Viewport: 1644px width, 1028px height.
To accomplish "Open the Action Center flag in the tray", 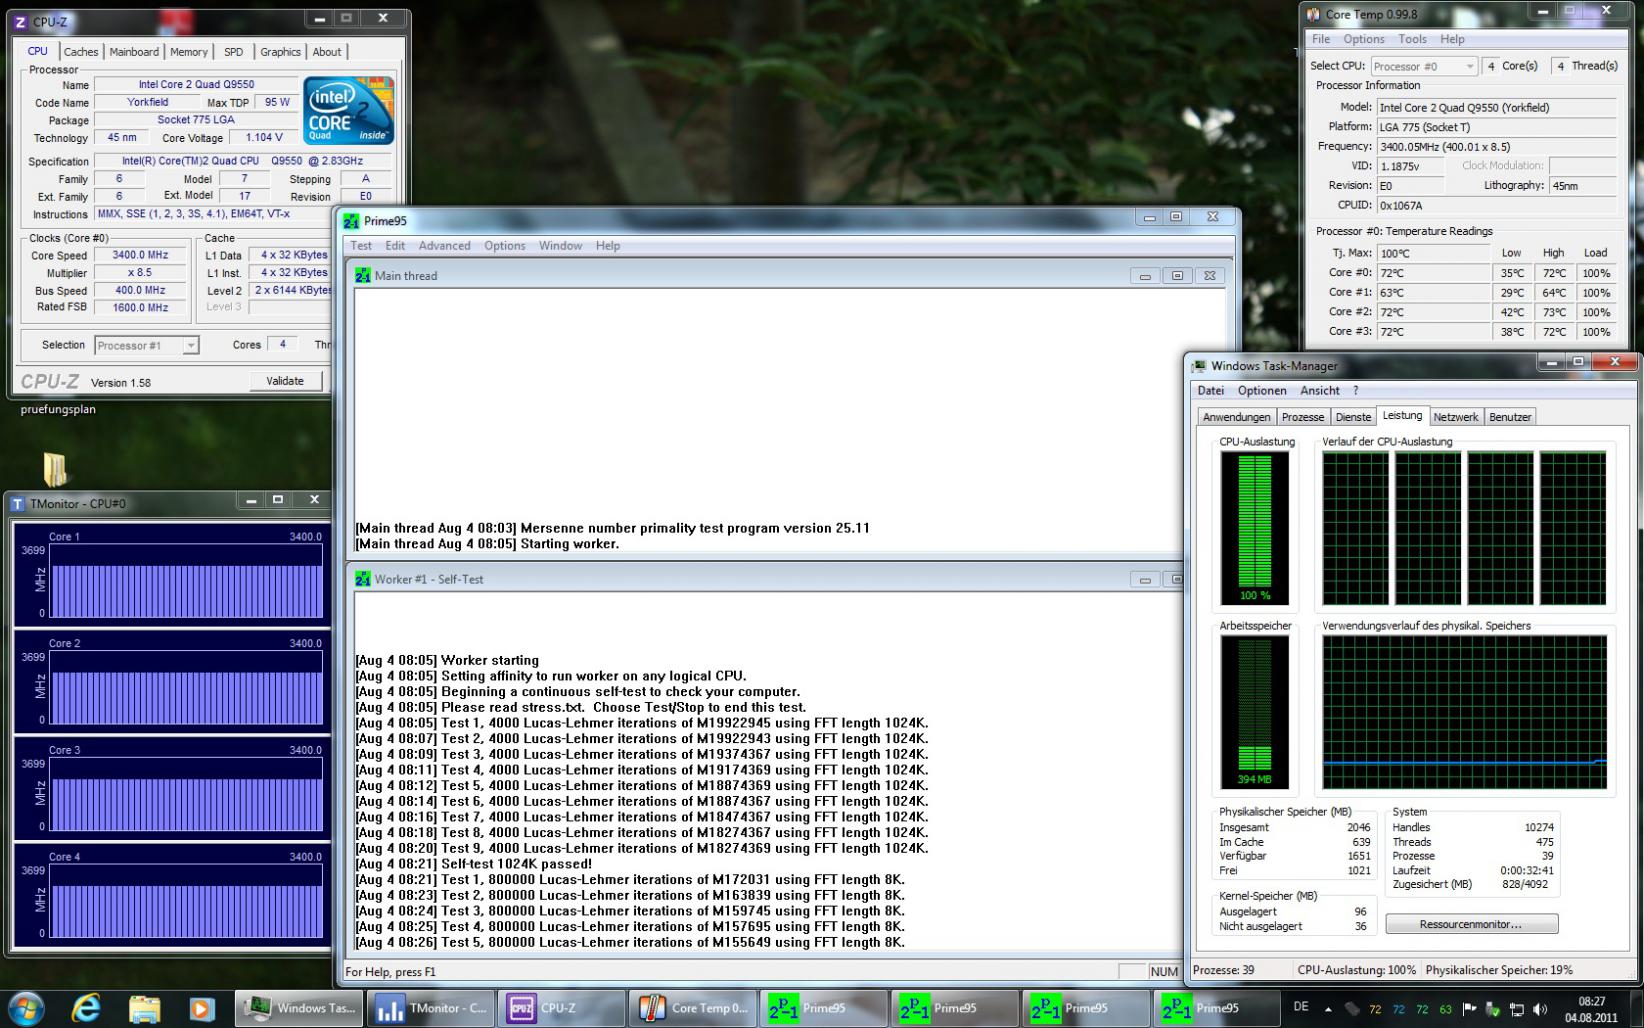I will (1469, 1009).
